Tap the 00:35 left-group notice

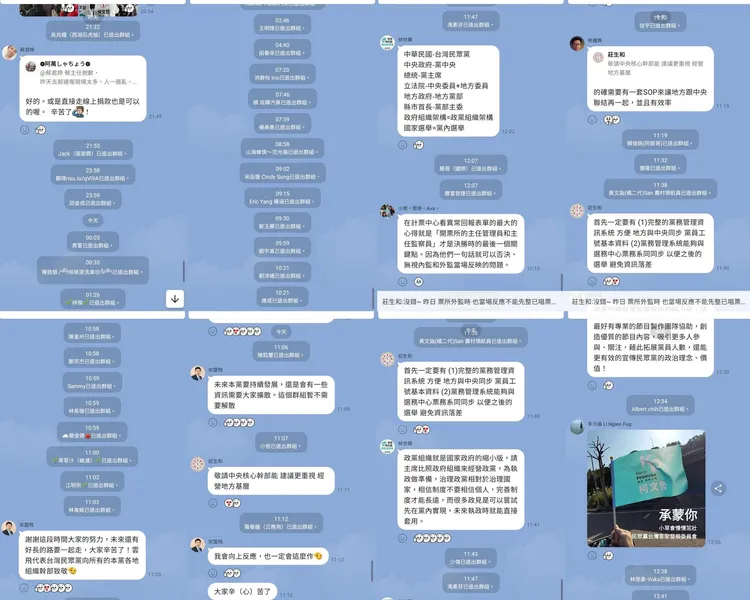[93, 270]
